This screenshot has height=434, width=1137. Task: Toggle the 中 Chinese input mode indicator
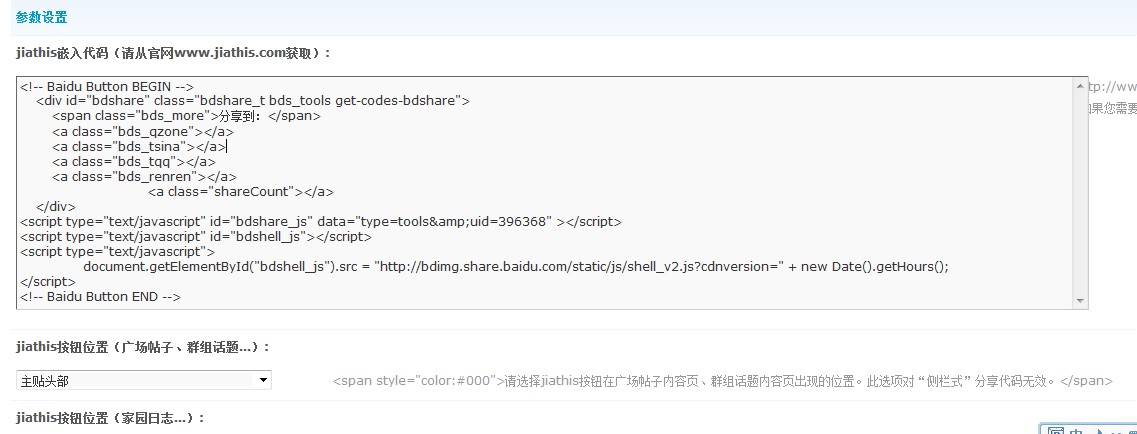pos(1076,432)
